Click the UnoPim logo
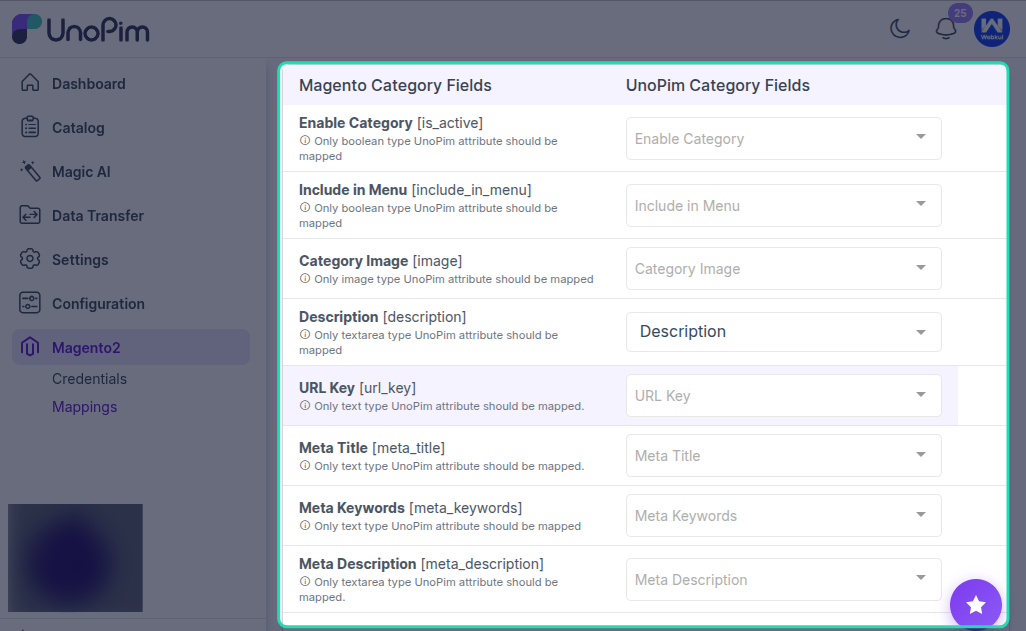Viewport: 1026px width, 631px height. tap(80, 29)
